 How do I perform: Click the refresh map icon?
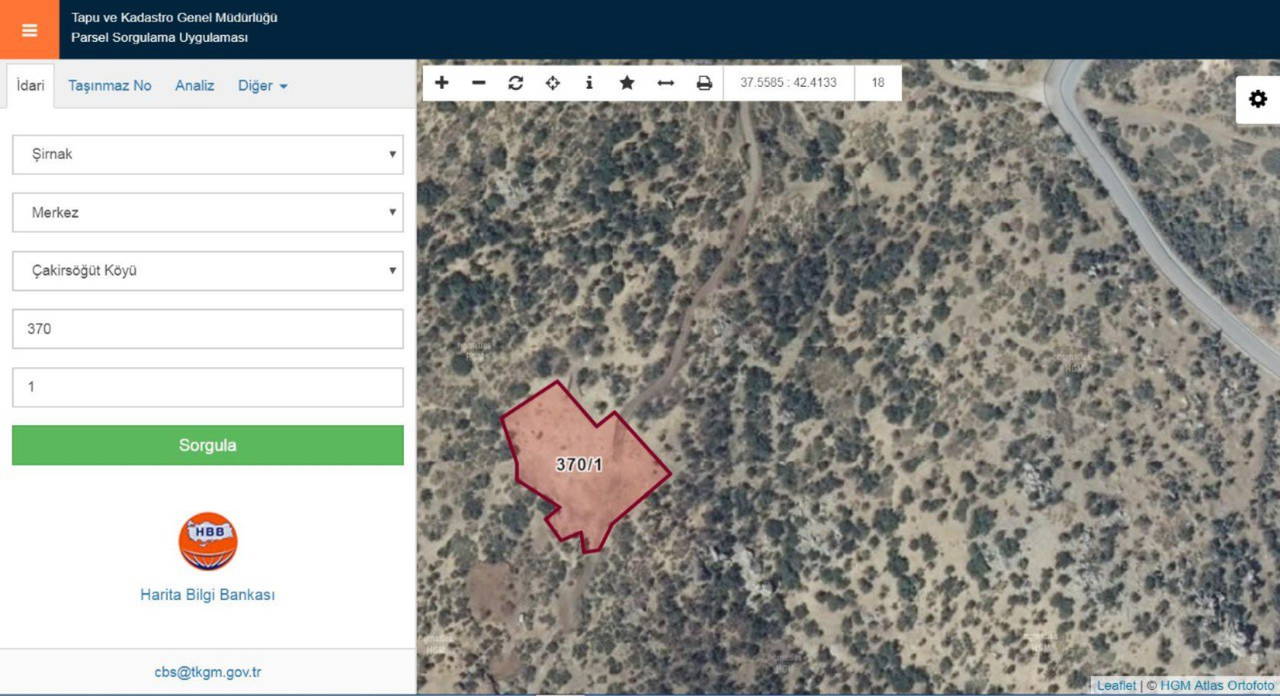click(x=516, y=83)
